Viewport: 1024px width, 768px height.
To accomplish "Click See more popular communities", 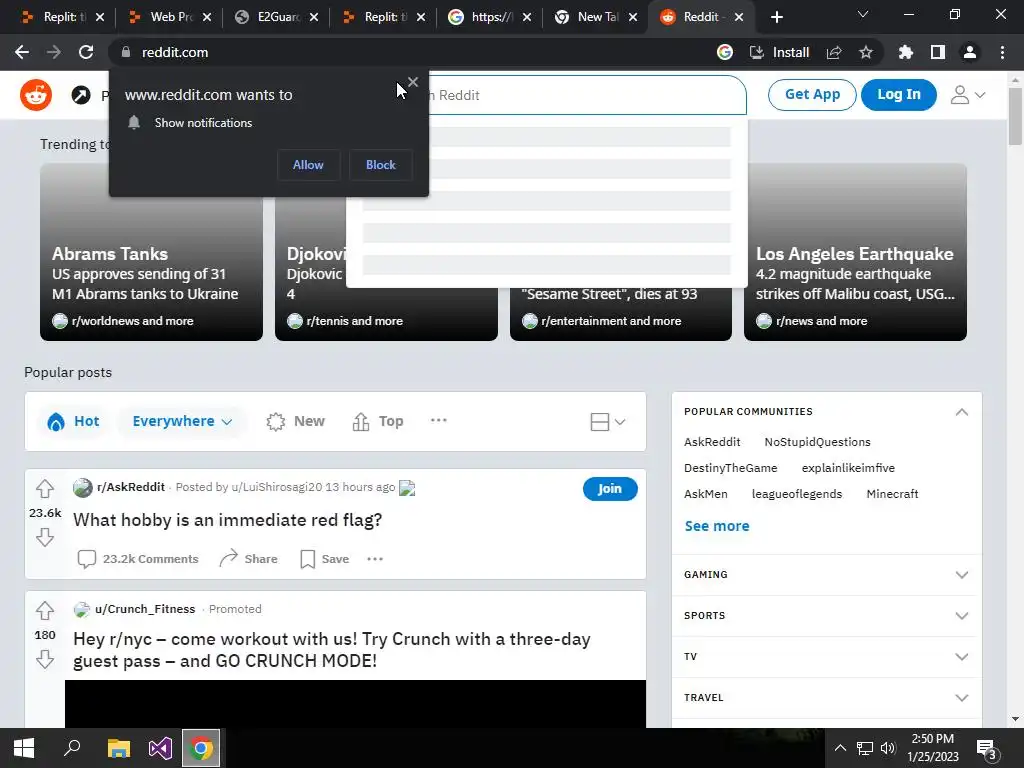I will coord(717,526).
